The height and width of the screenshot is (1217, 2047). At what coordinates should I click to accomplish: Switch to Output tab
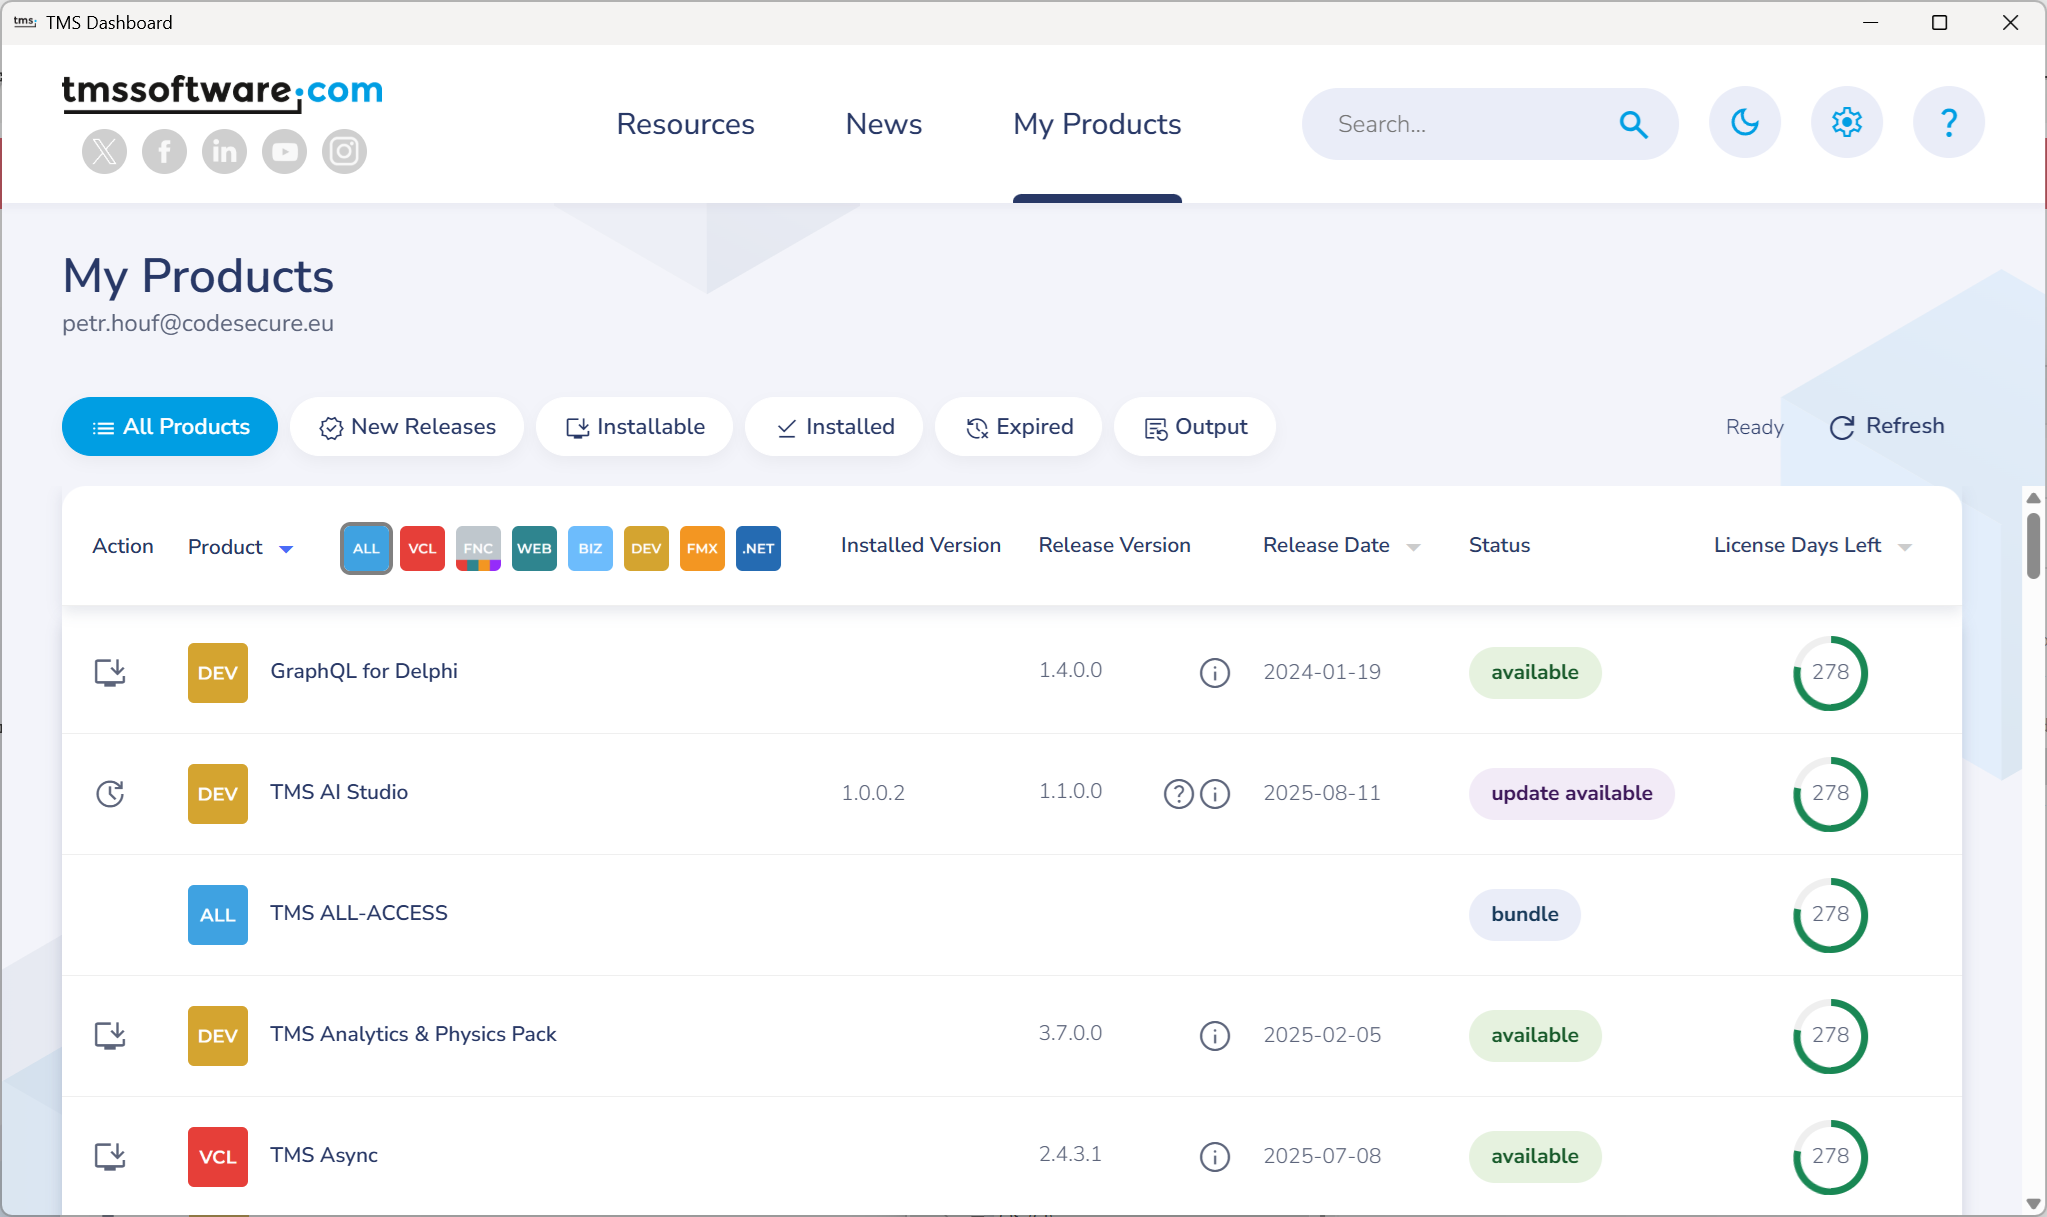coord(1195,427)
